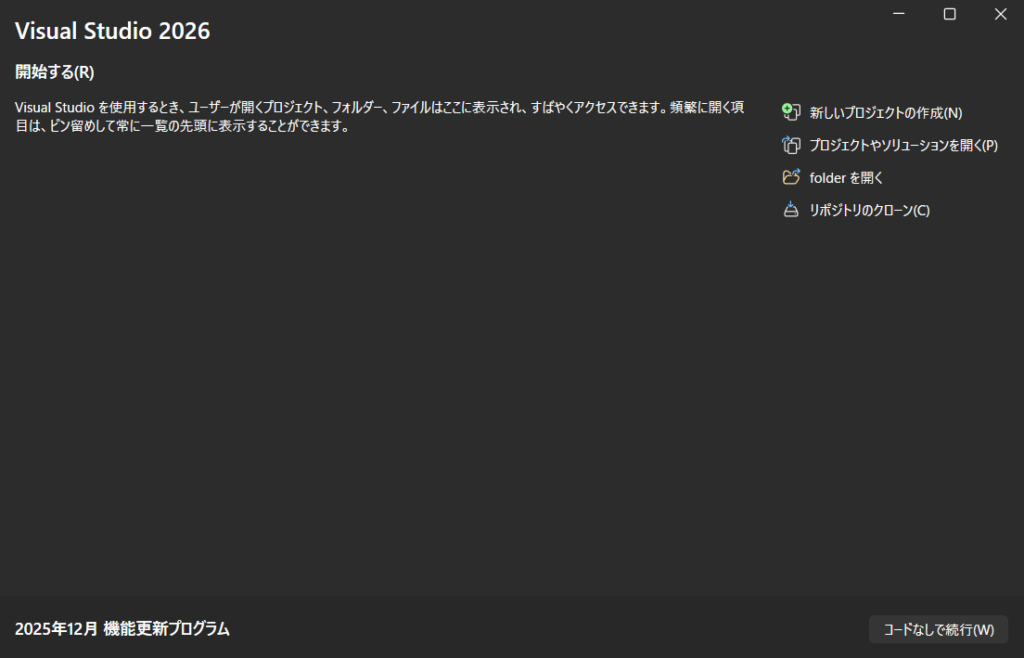Focus the 開始する(R) heading
This screenshot has height=658, width=1024.
(x=54, y=72)
